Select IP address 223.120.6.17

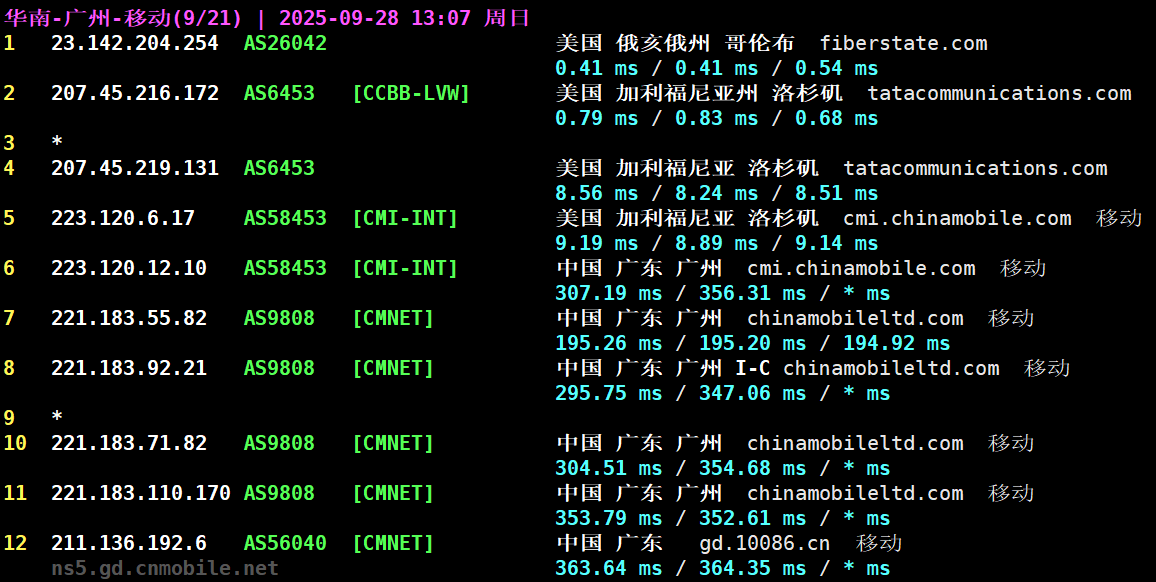coord(123,218)
